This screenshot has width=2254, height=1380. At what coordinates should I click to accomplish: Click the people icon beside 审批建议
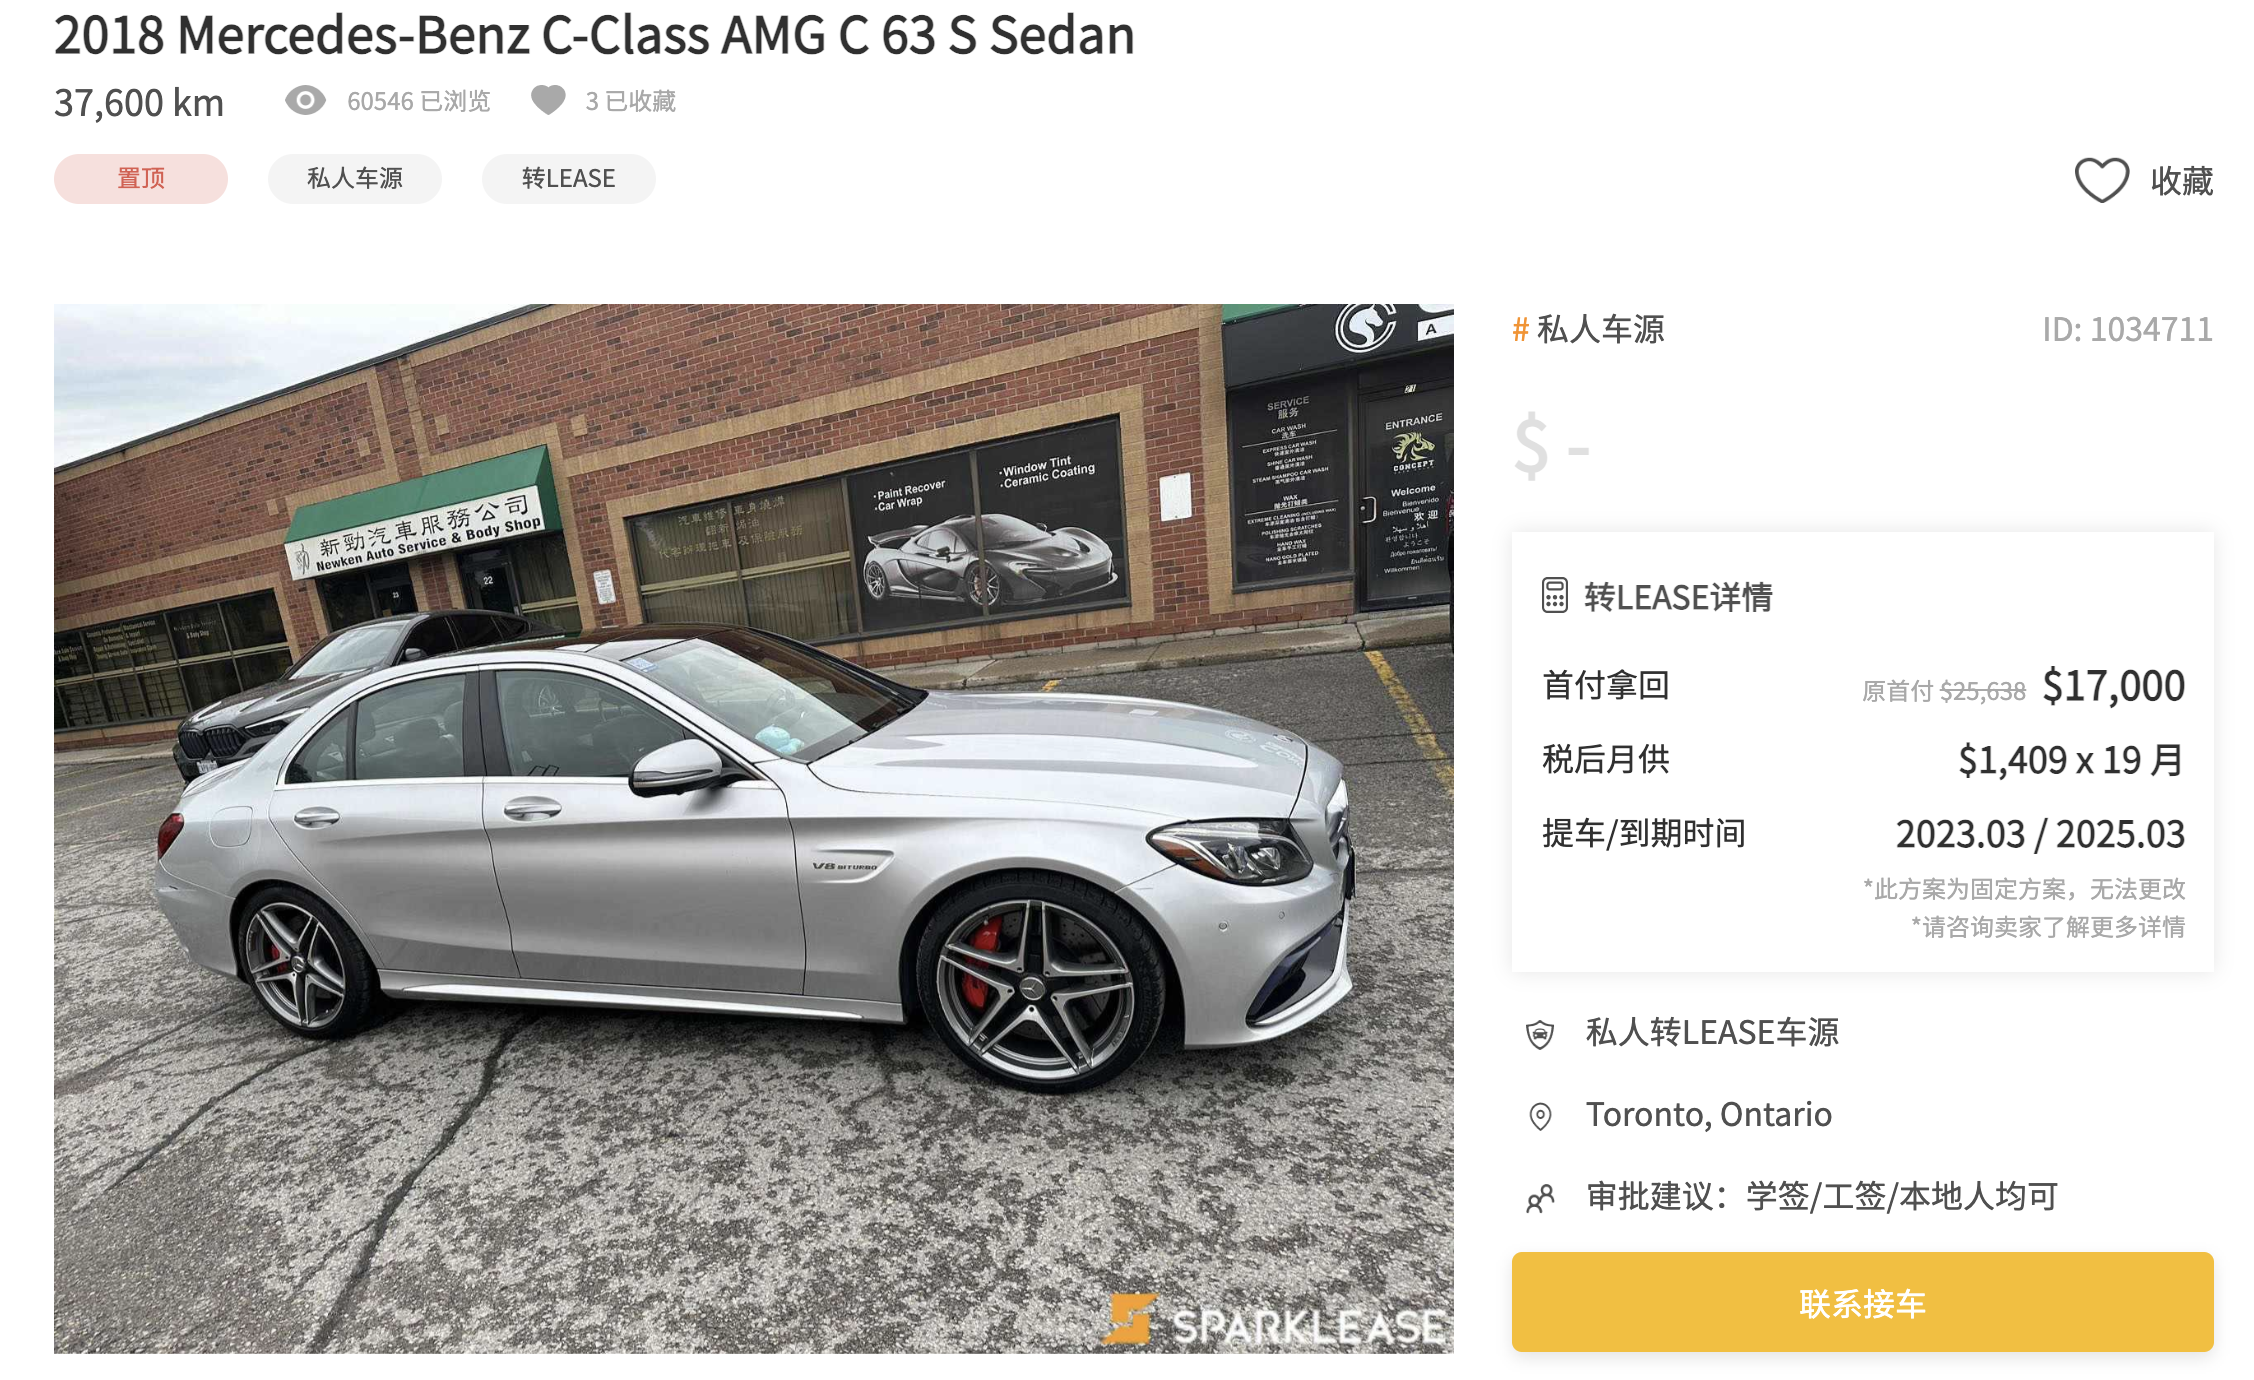tap(1540, 1197)
